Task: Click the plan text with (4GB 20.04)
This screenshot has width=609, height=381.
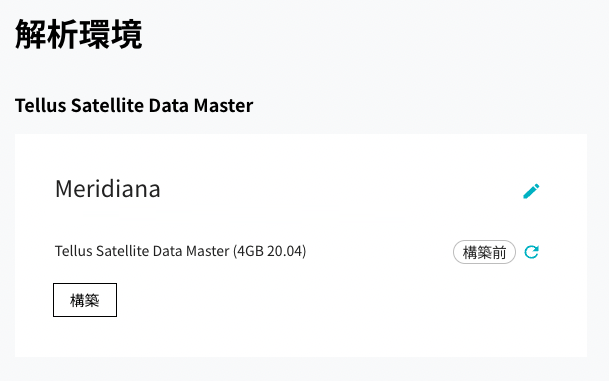Action: 180,251
